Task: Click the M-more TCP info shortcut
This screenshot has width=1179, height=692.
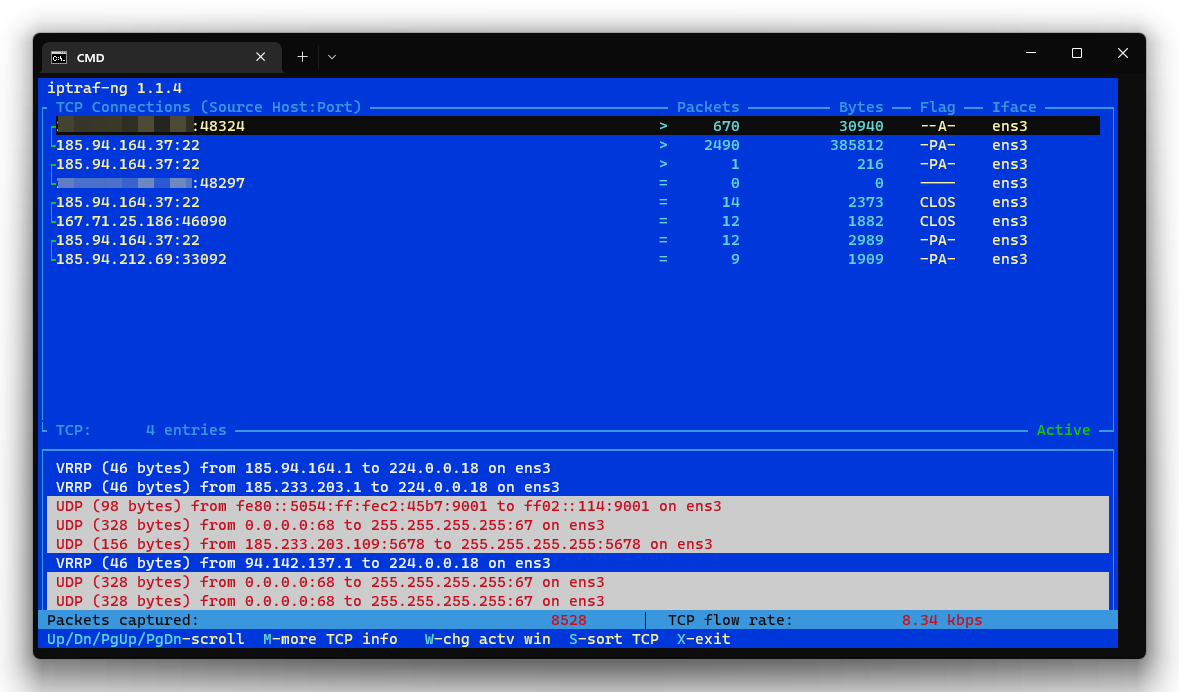Action: (330, 639)
